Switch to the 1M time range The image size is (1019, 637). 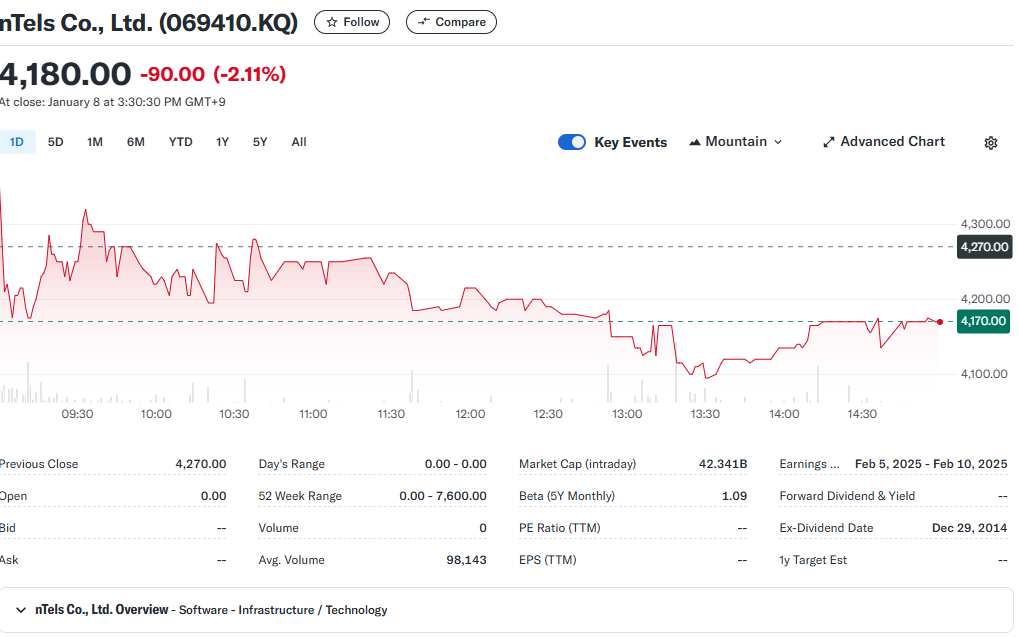pos(95,142)
